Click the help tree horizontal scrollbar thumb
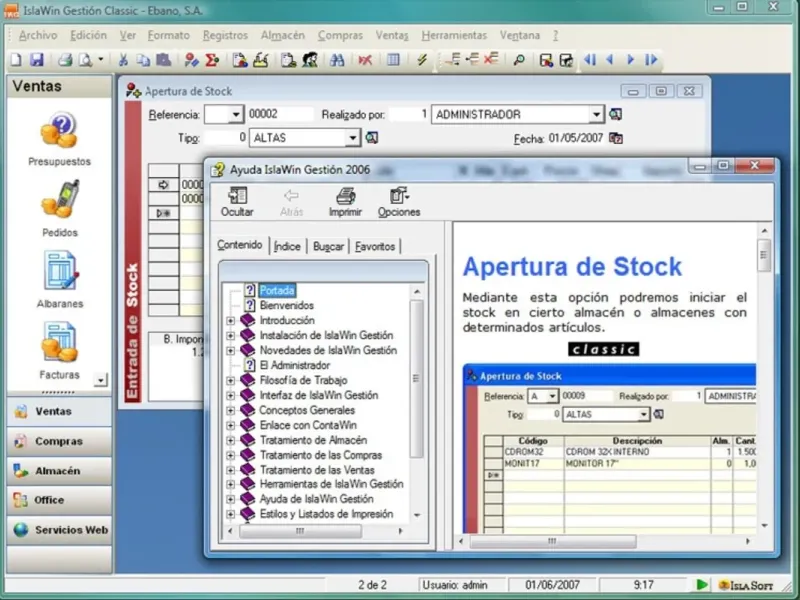The height and width of the screenshot is (600, 800). click(x=301, y=531)
